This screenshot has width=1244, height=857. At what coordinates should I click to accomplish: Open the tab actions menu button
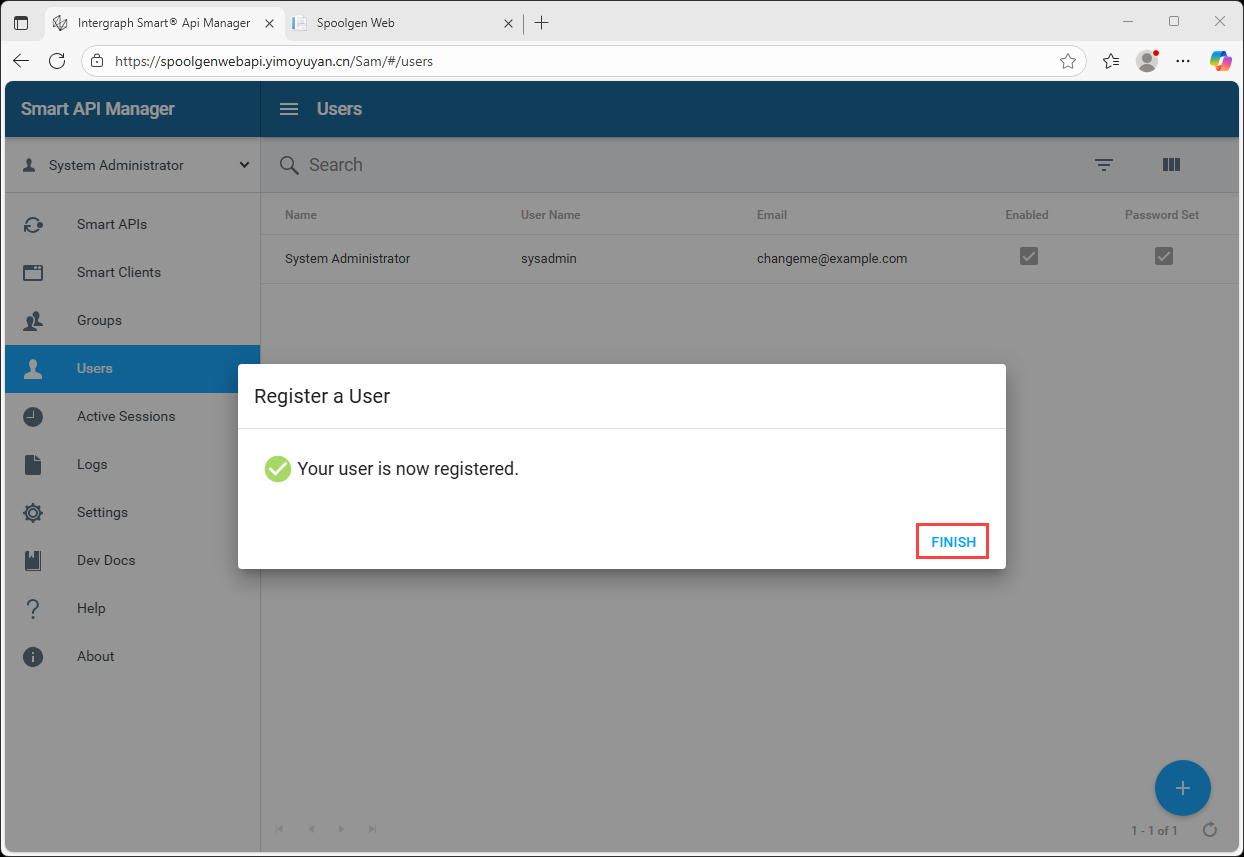point(21,22)
